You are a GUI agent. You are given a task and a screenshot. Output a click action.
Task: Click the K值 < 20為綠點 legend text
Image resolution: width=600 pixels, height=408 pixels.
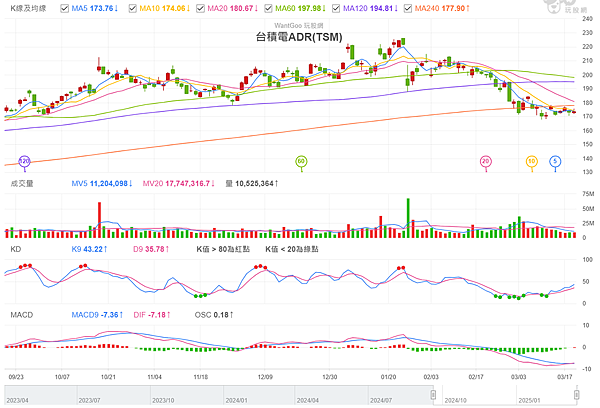click(292, 249)
